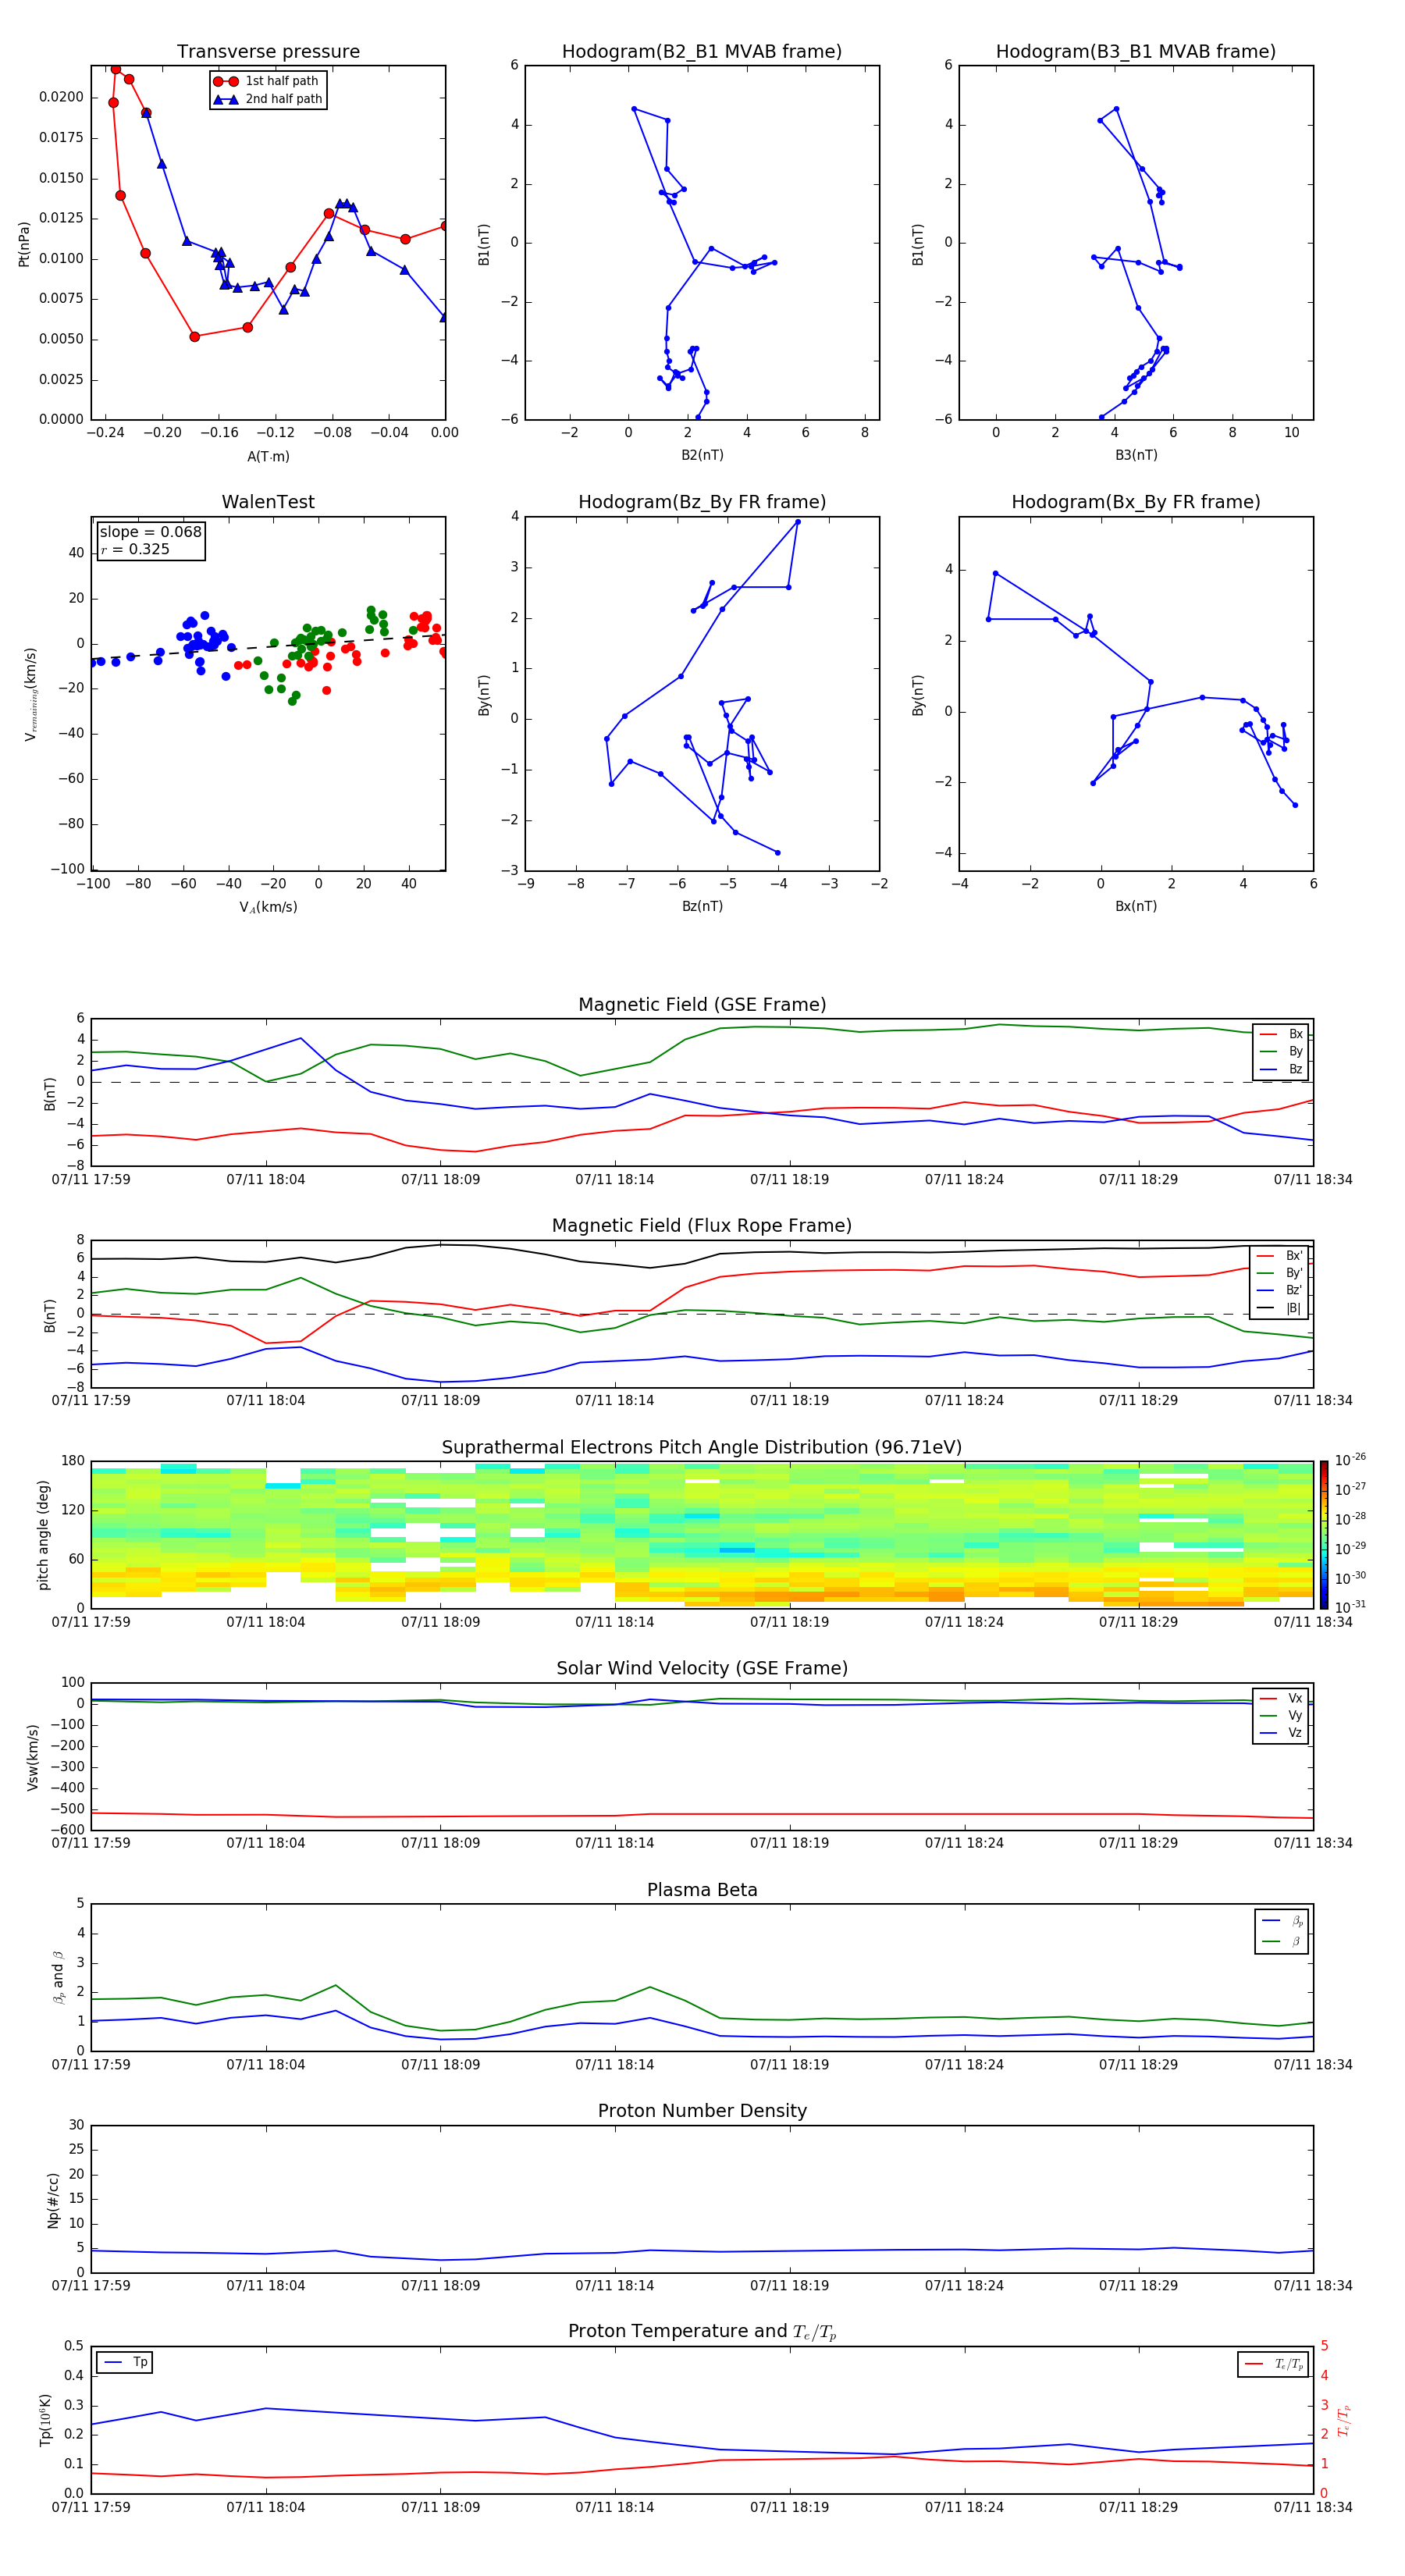Select '|B|' in the Flux Rope Frame legend
Image resolution: width=1405 pixels, height=2576 pixels.
(x=1280, y=1308)
